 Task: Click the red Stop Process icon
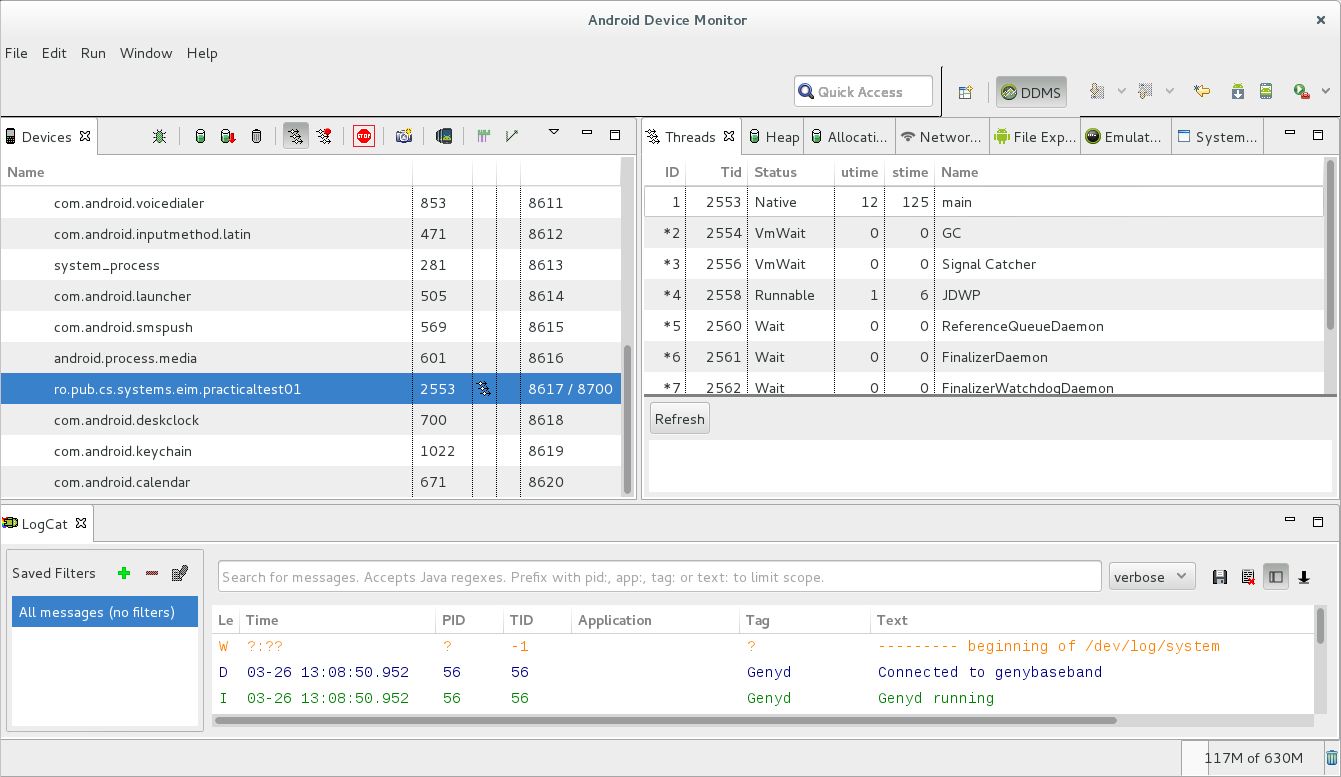(364, 136)
